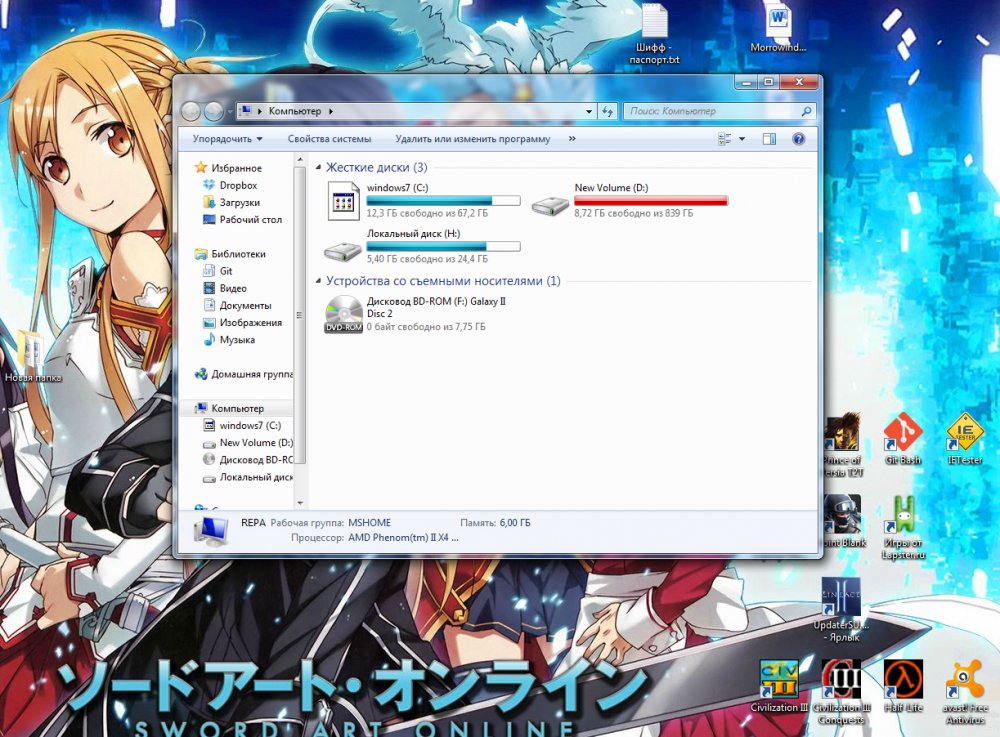
Task: Click the red D: drive capacity bar
Action: pos(651,200)
